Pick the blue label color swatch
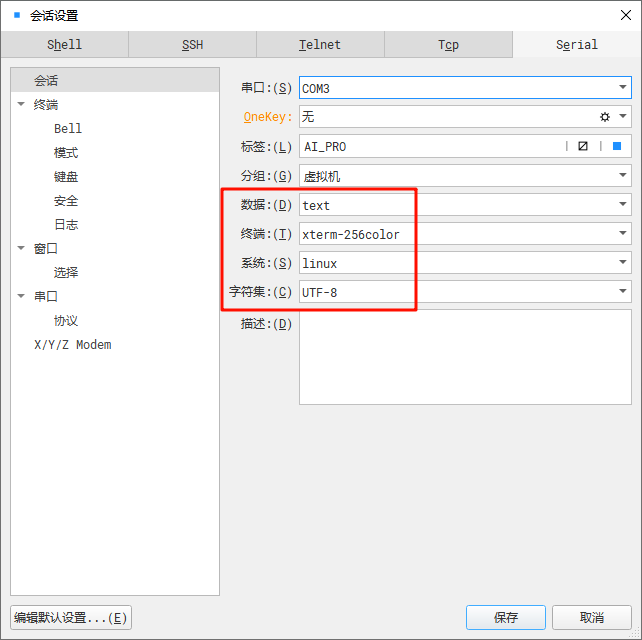 [617, 146]
